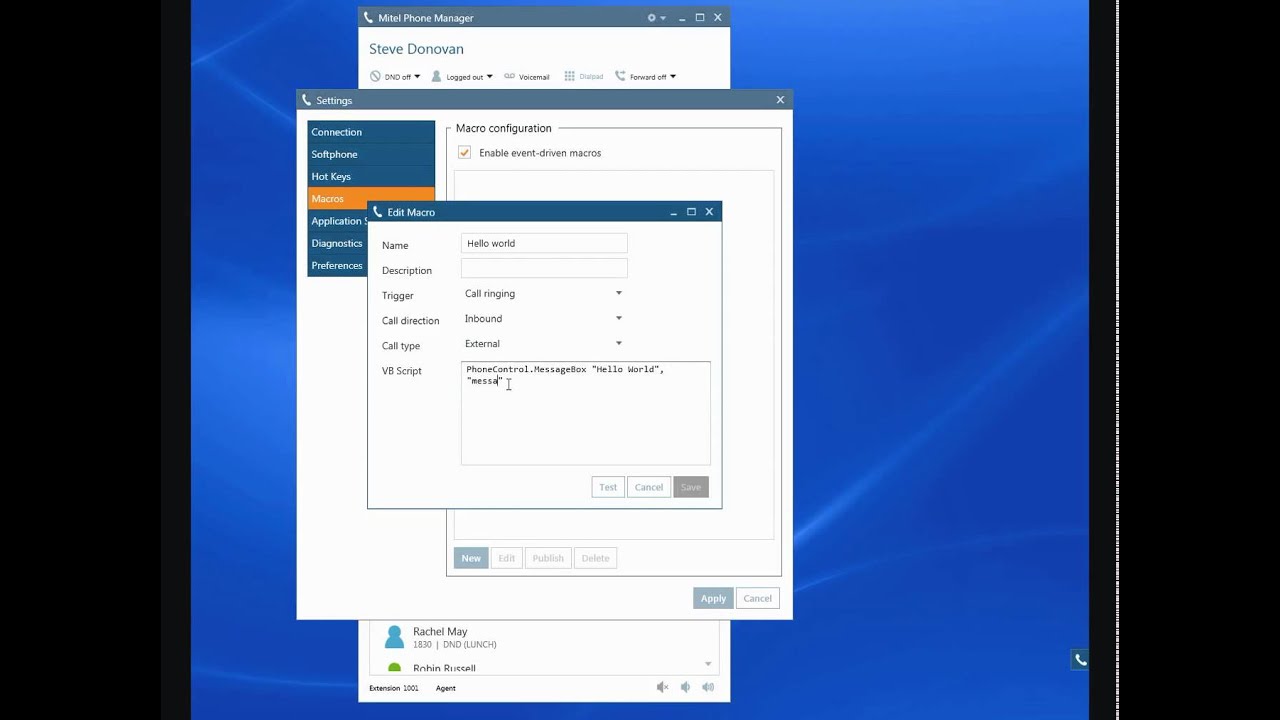
Task: Click the Agent status text
Action: click(x=446, y=688)
